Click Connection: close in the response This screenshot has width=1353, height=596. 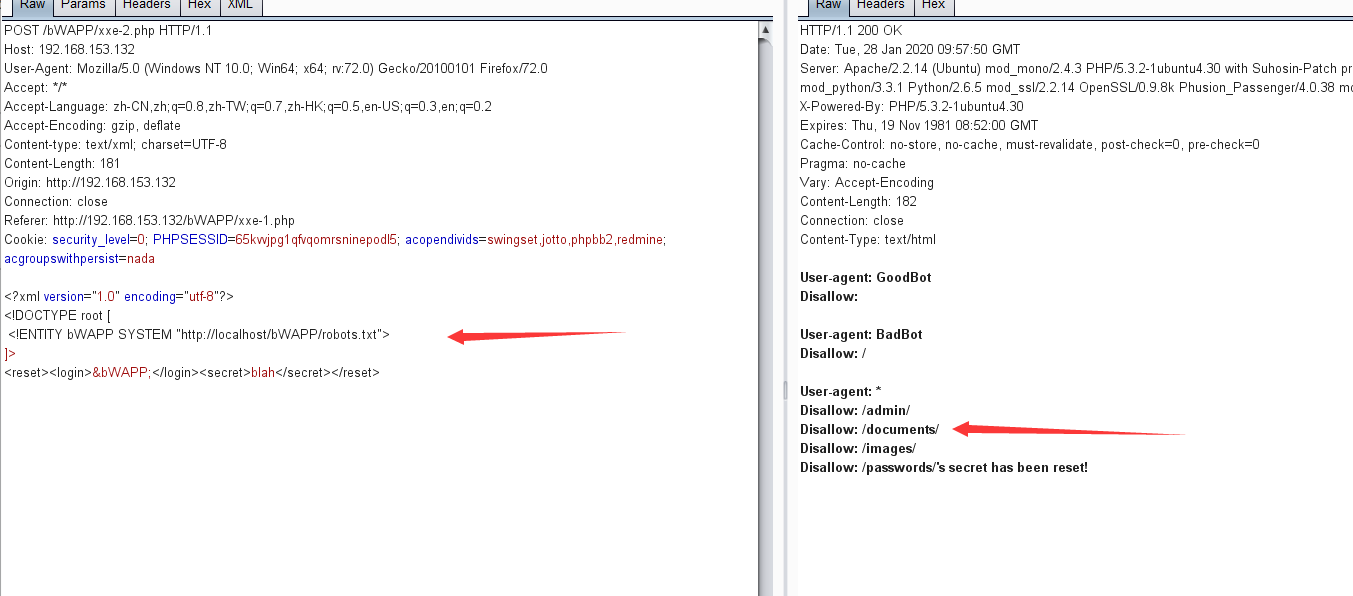pos(852,221)
